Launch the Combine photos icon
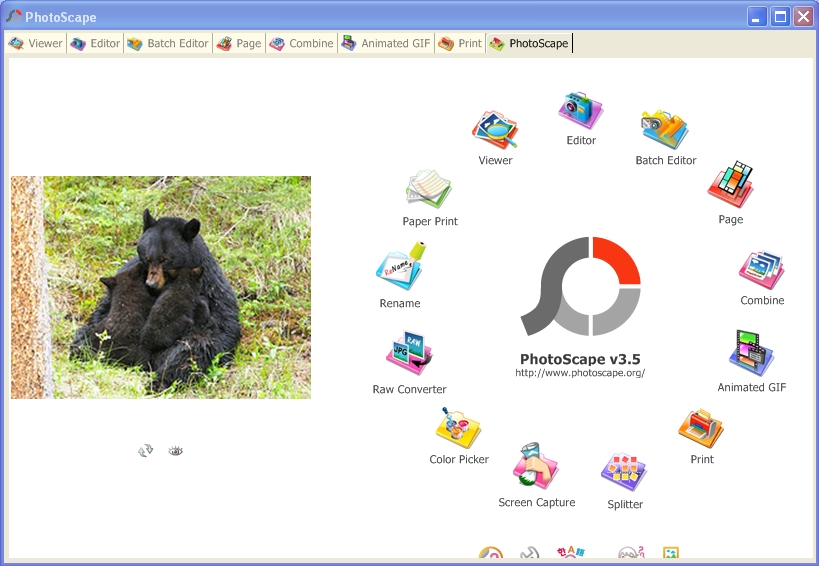The width and height of the screenshot is (819, 566). [x=762, y=269]
